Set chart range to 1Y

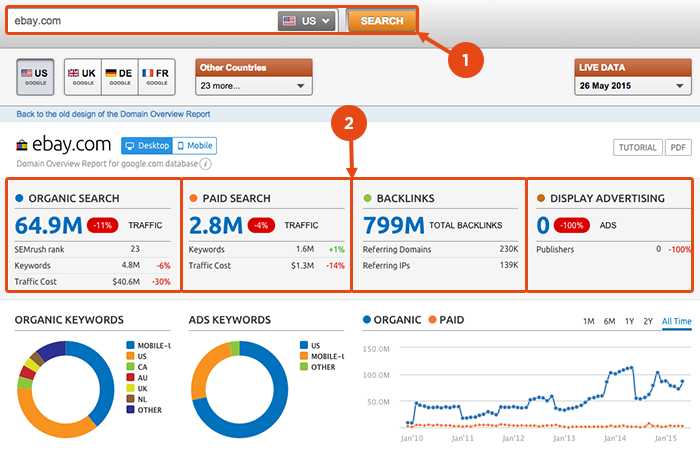coord(629,321)
